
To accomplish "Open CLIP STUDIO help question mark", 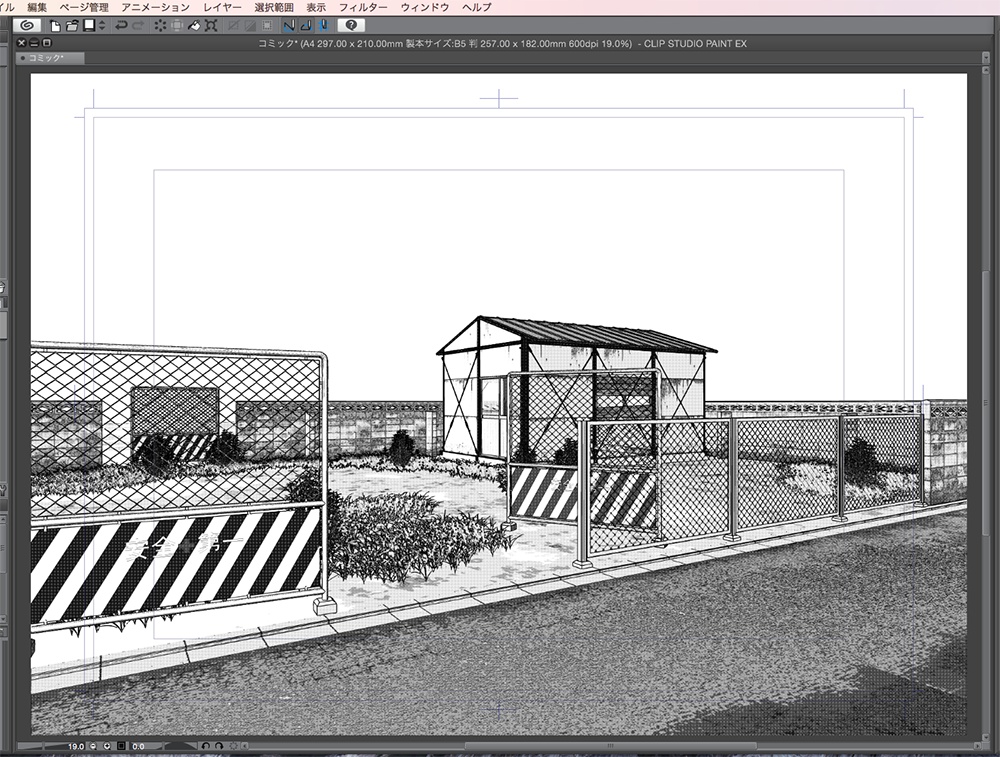I will 351,26.
